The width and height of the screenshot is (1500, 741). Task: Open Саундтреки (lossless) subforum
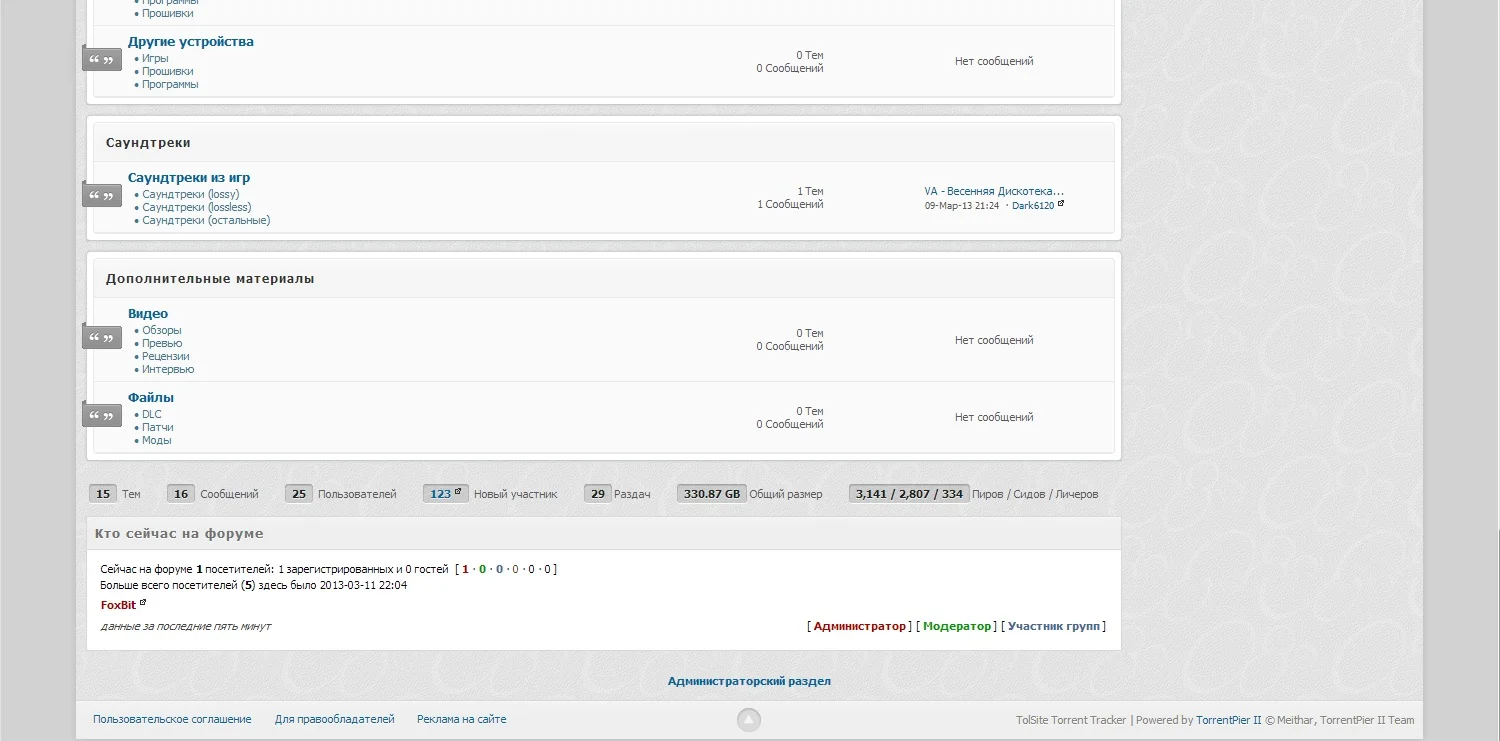click(197, 207)
